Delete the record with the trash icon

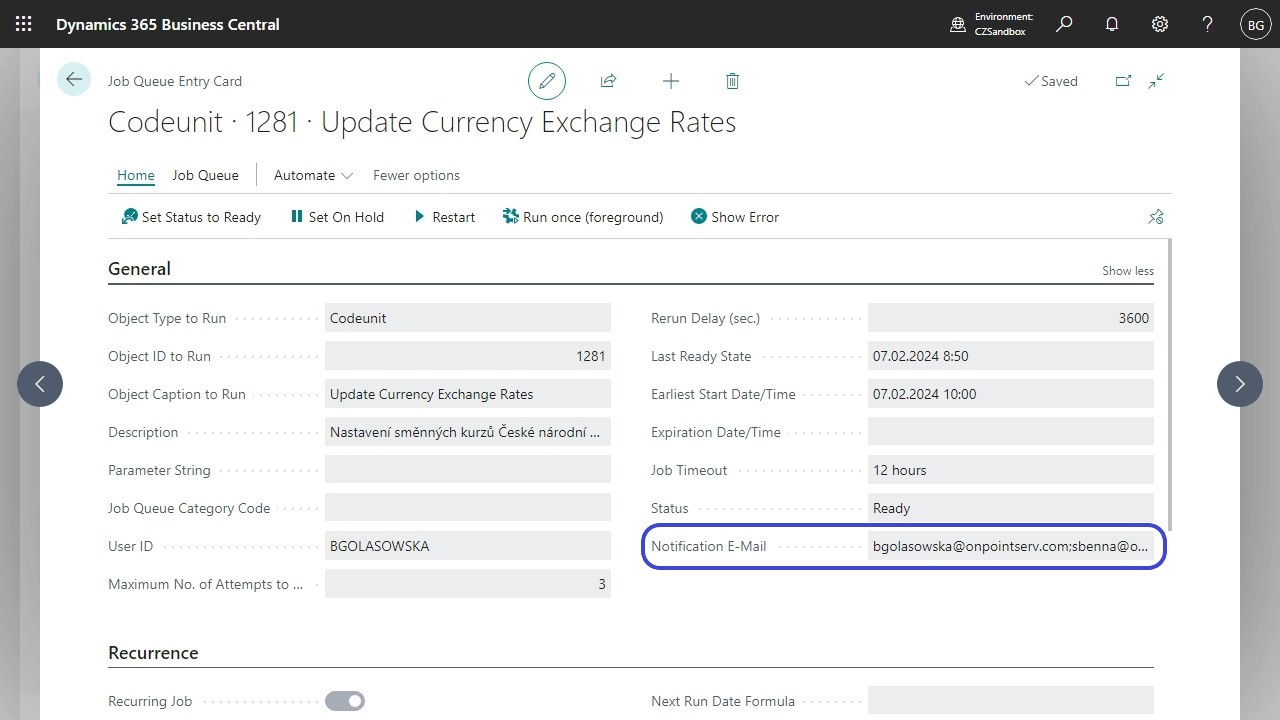coord(732,81)
